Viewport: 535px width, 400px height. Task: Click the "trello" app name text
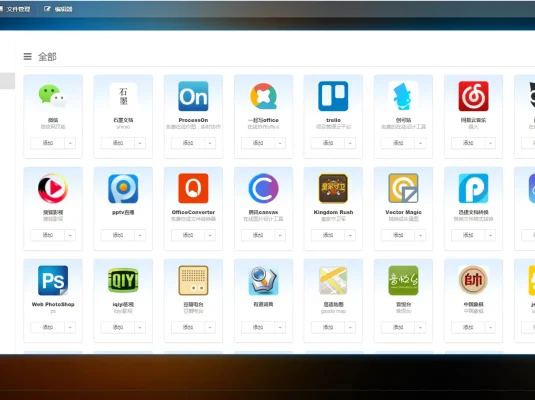tap(333, 120)
